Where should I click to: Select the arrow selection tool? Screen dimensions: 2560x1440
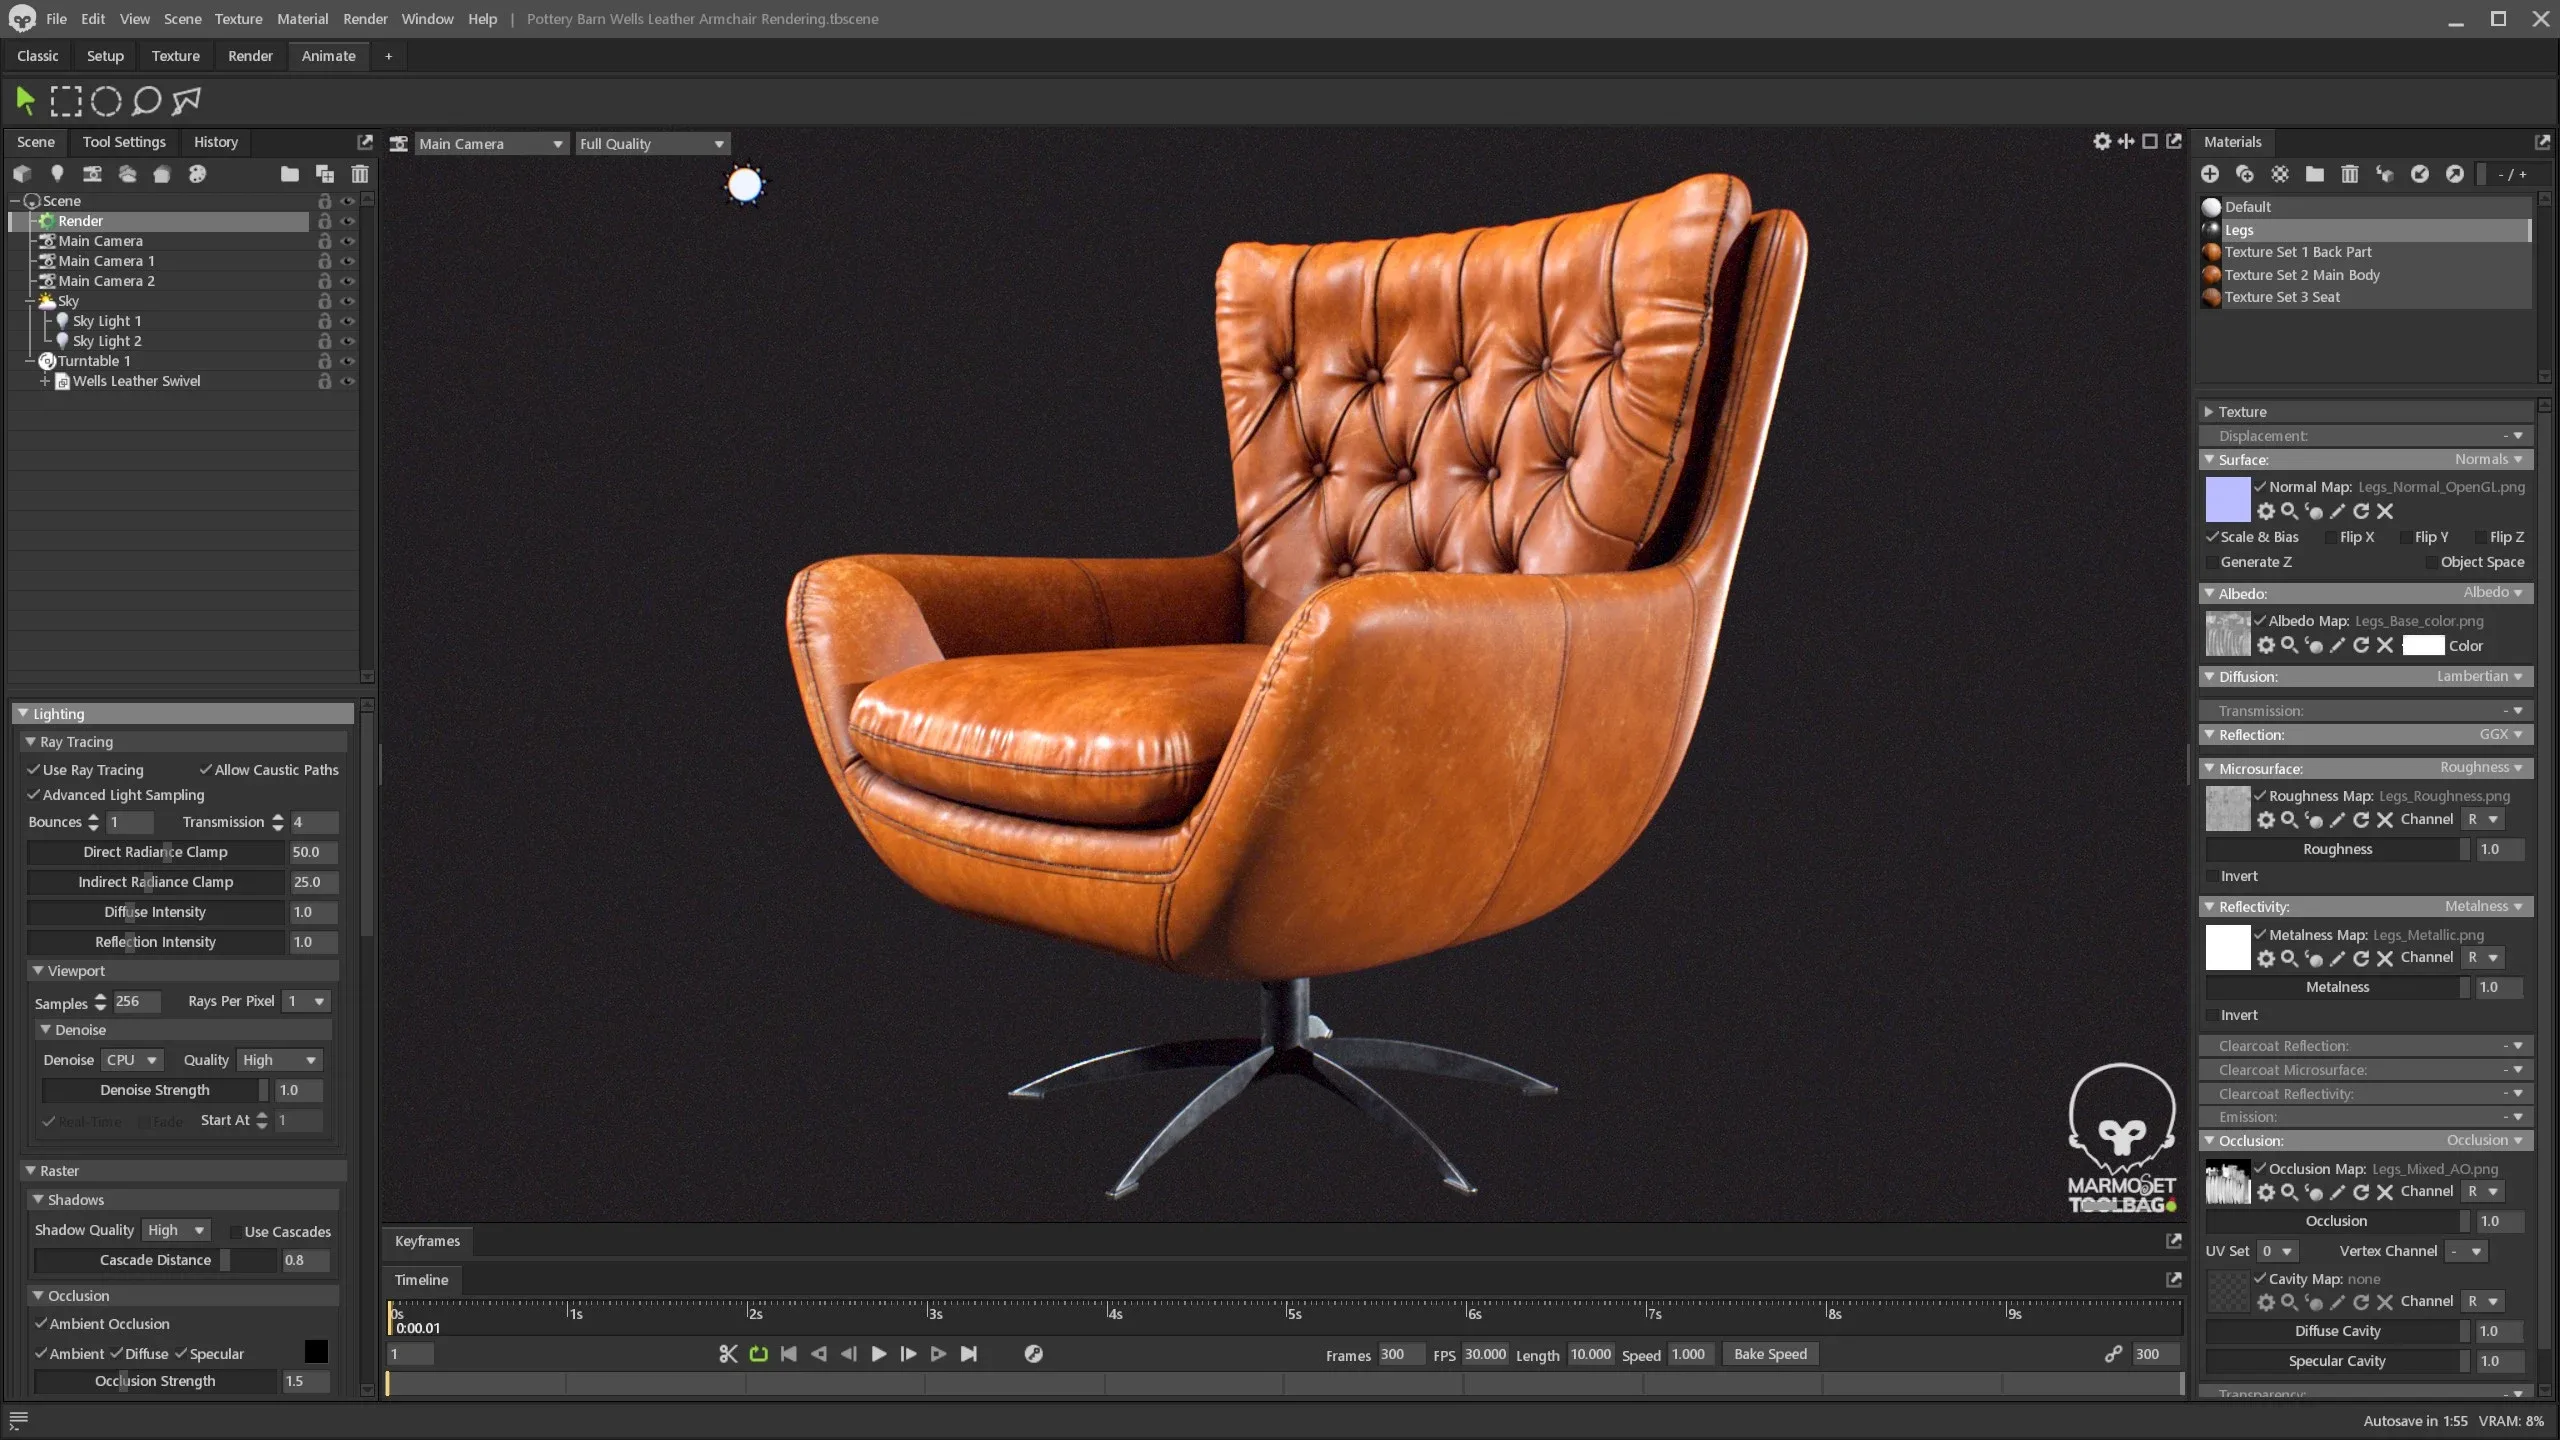pyautogui.click(x=25, y=100)
